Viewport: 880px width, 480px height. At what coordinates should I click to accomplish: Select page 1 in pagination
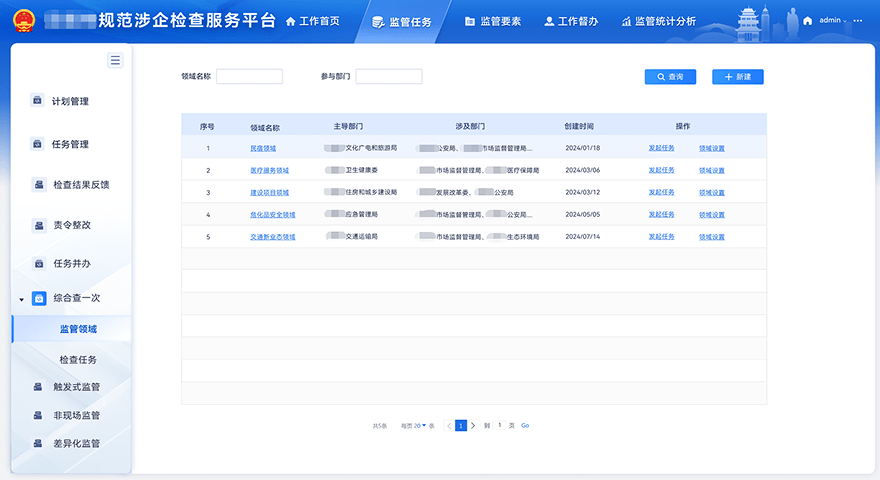click(x=461, y=426)
